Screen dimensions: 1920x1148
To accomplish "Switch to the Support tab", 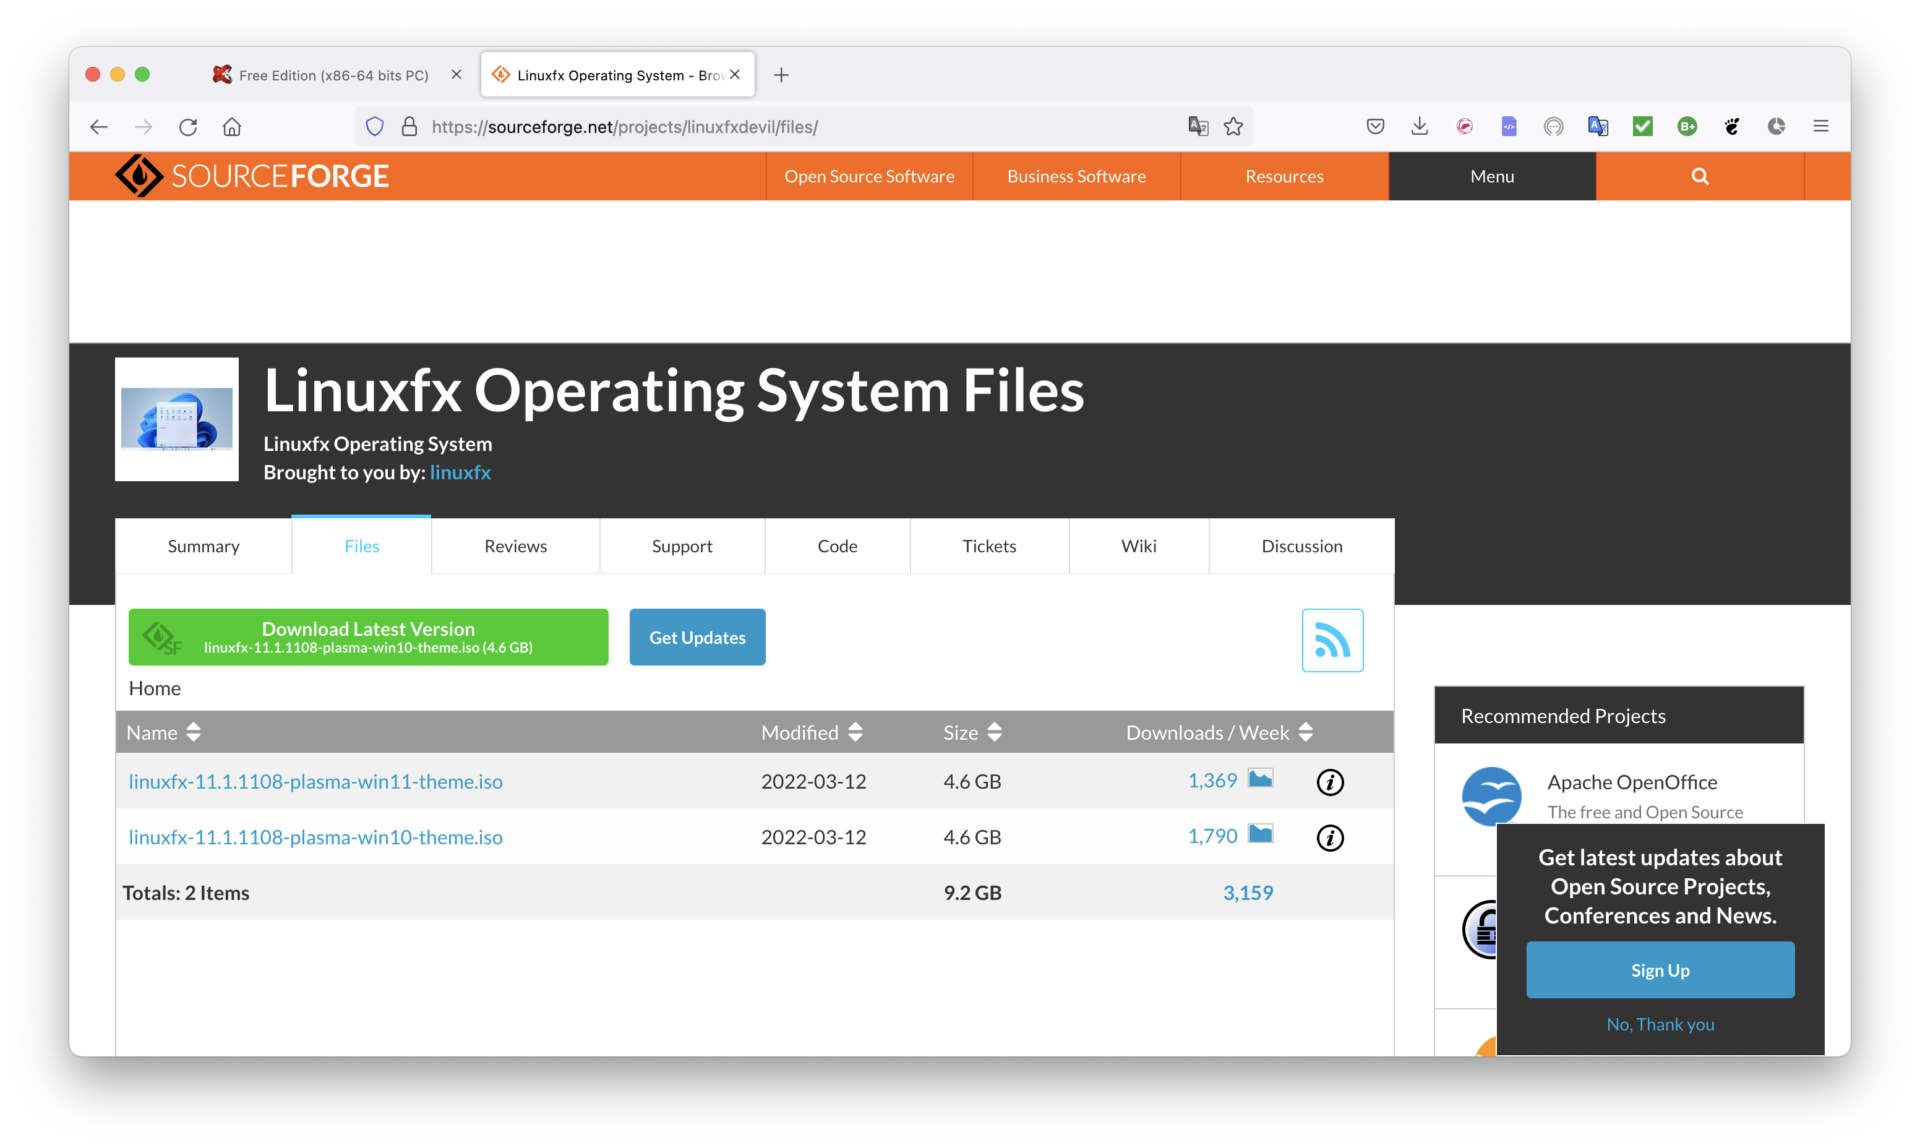I will click(682, 546).
